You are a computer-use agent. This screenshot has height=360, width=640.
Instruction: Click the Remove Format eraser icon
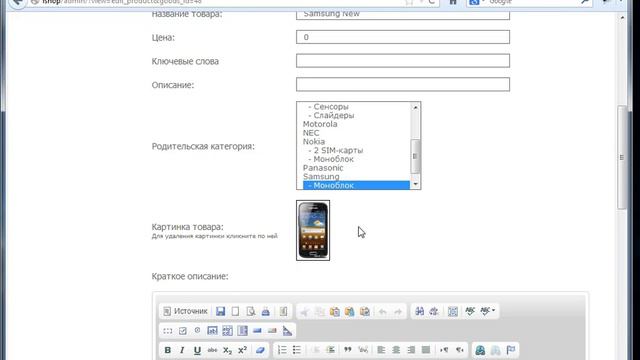(260, 350)
